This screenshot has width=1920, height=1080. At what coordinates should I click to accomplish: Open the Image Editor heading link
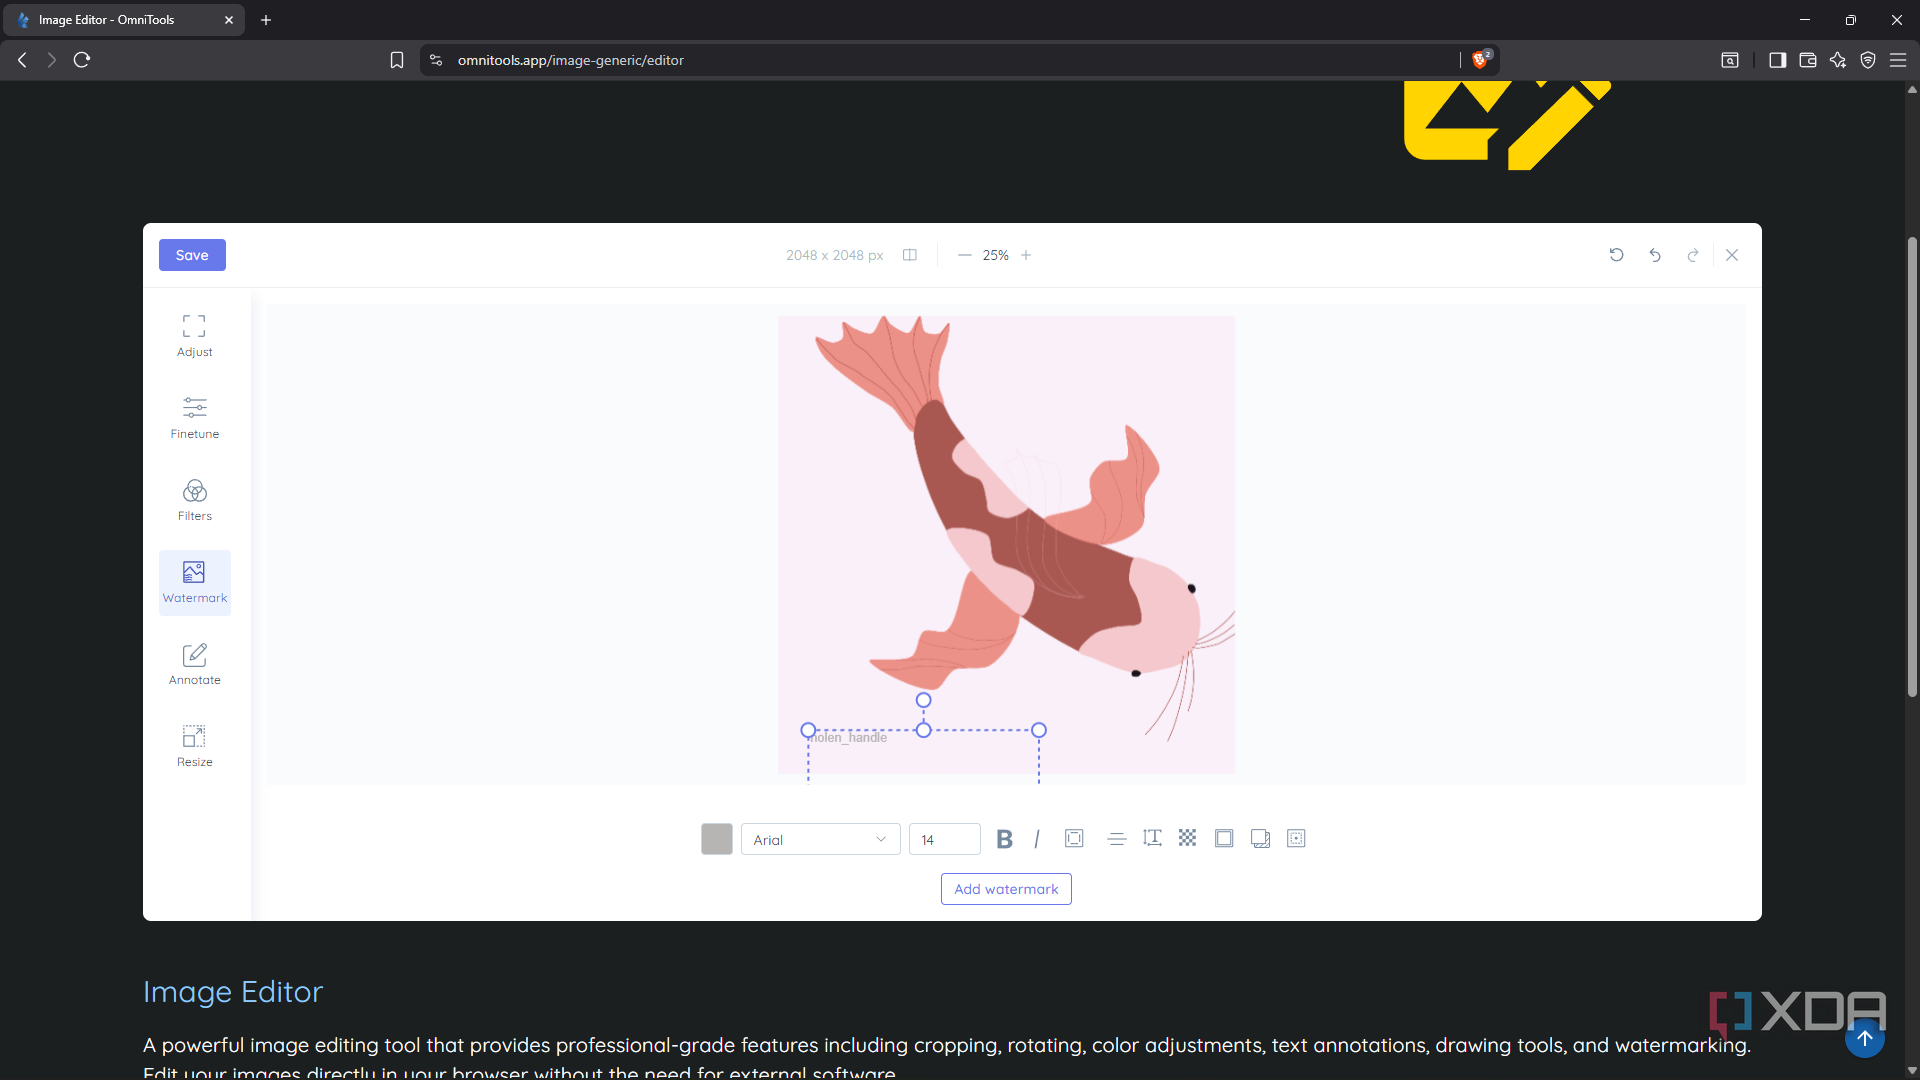[232, 991]
